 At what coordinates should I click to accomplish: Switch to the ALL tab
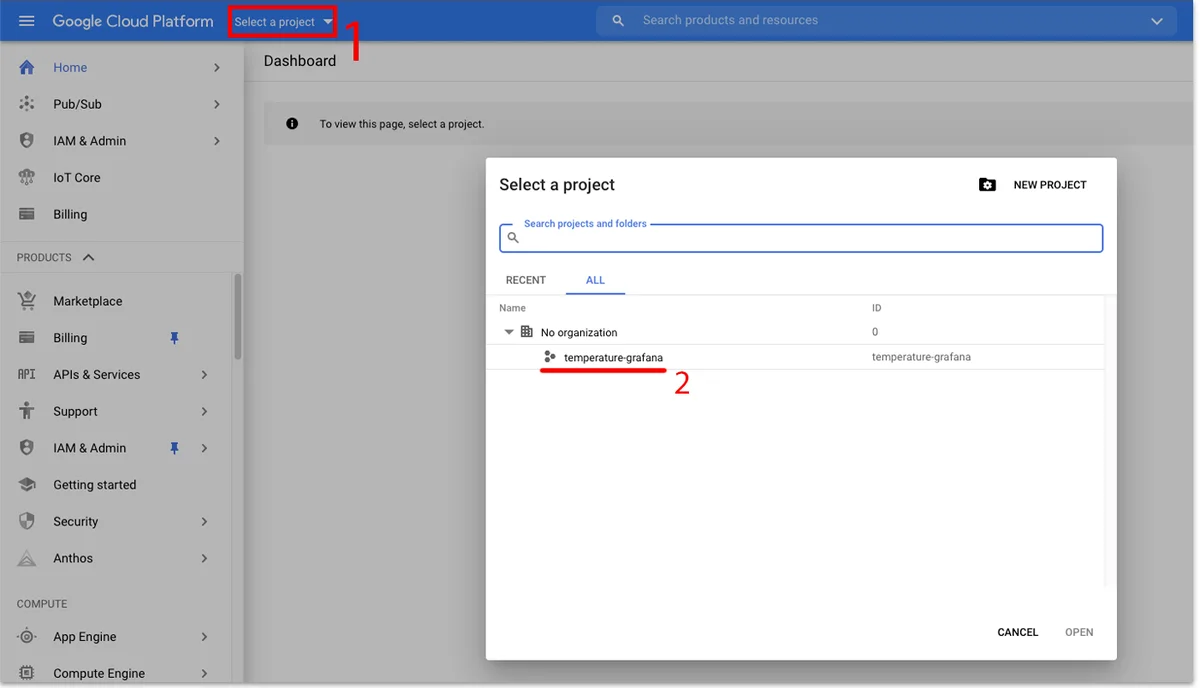tap(595, 280)
